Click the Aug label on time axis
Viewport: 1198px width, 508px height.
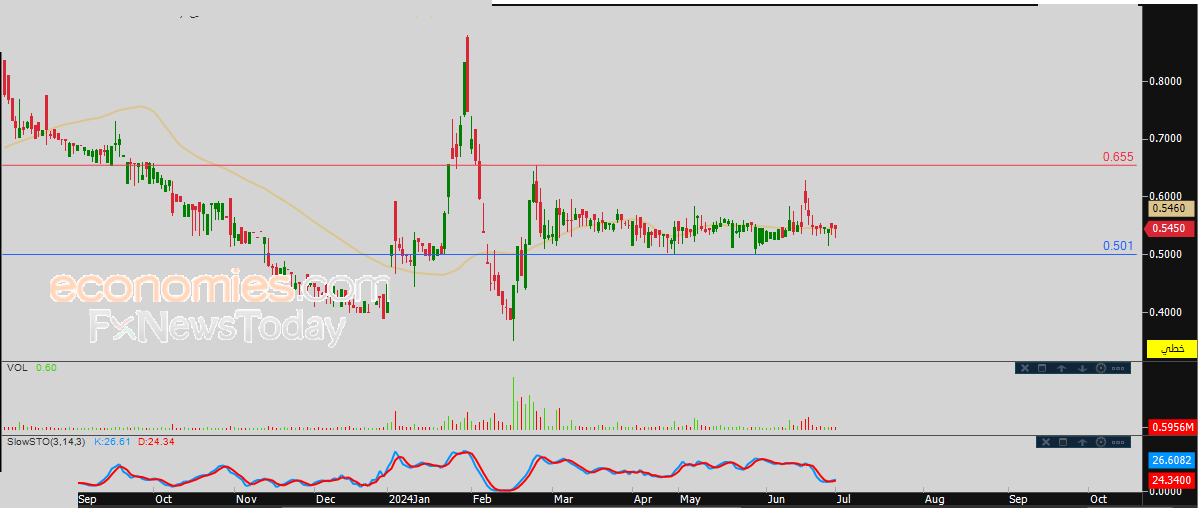point(932,499)
